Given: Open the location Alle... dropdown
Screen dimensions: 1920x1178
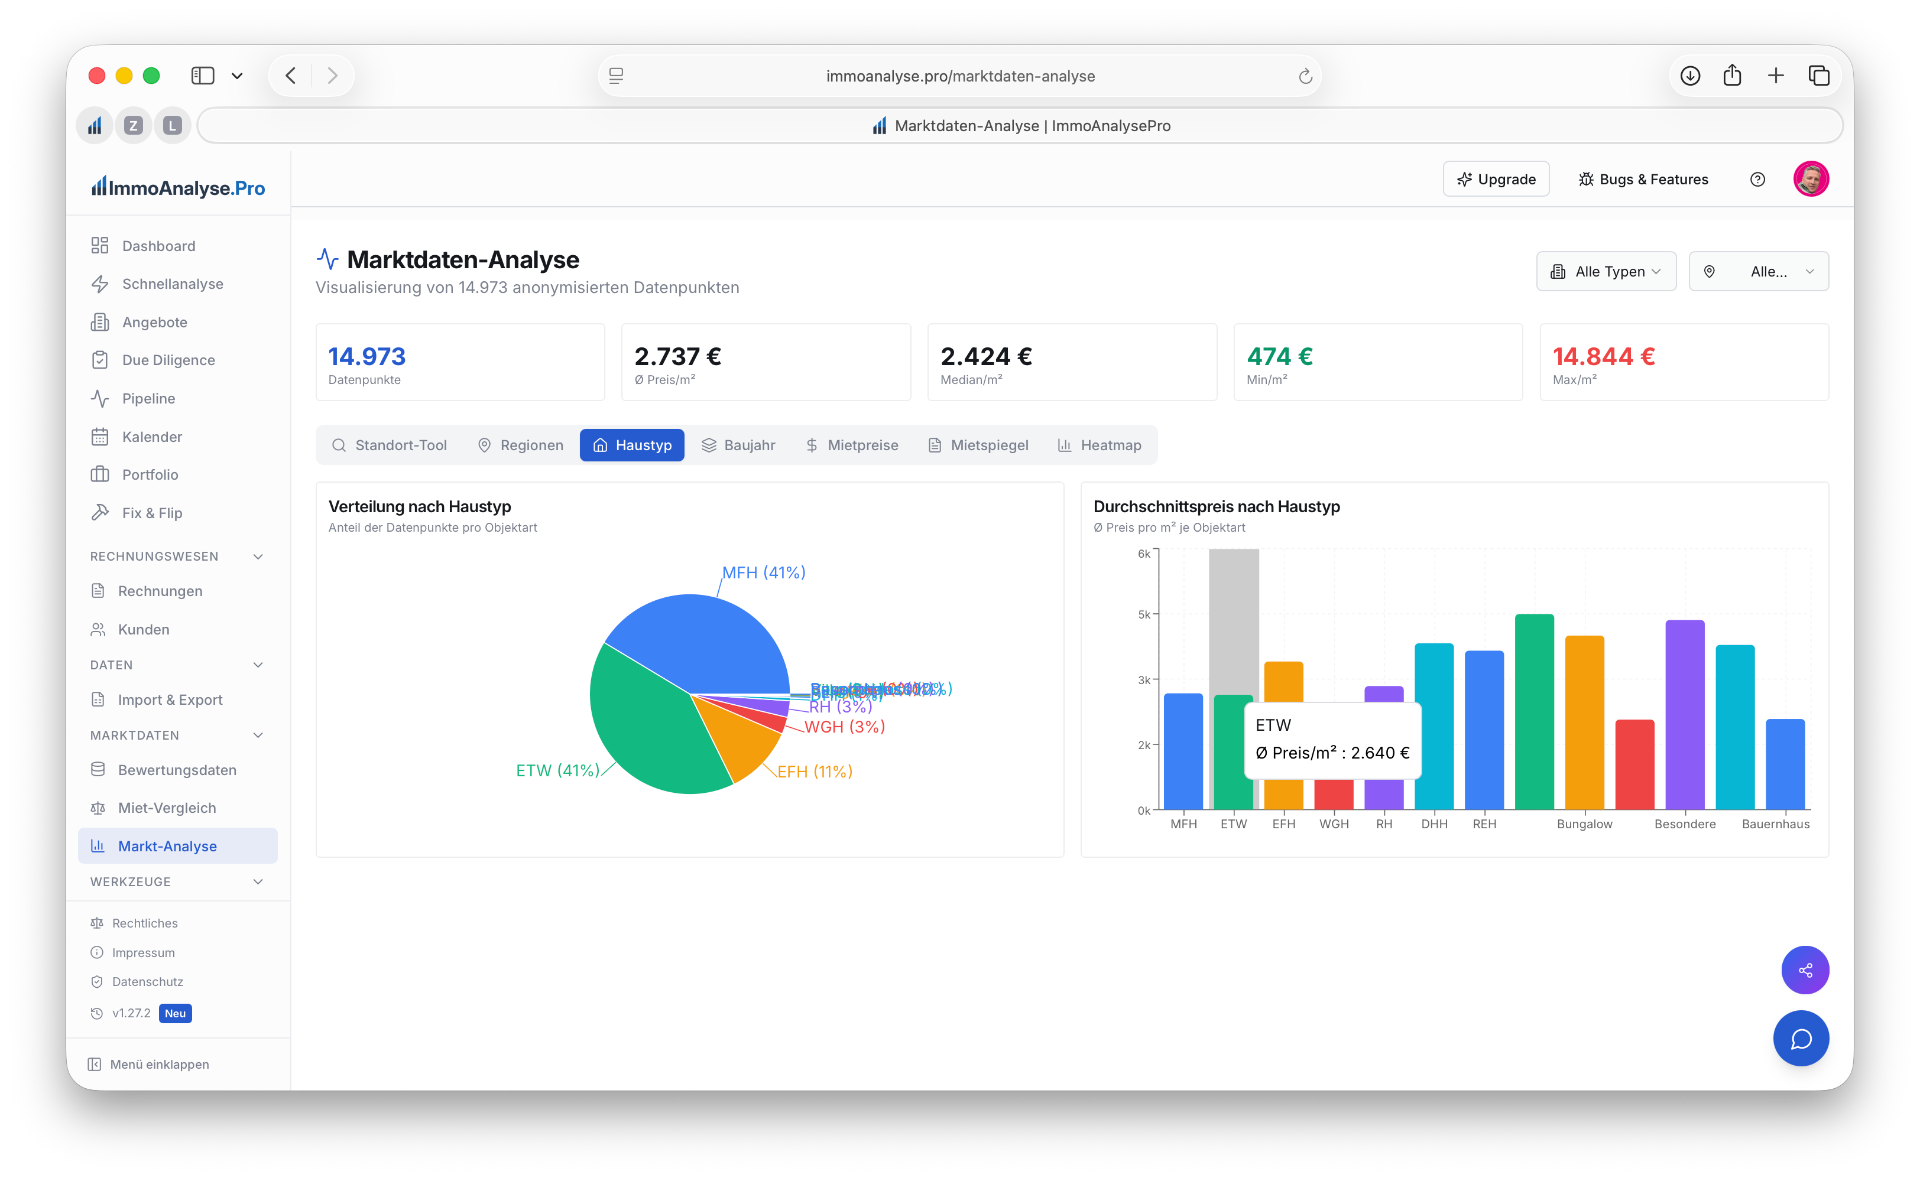Looking at the screenshot, I should point(1759,271).
